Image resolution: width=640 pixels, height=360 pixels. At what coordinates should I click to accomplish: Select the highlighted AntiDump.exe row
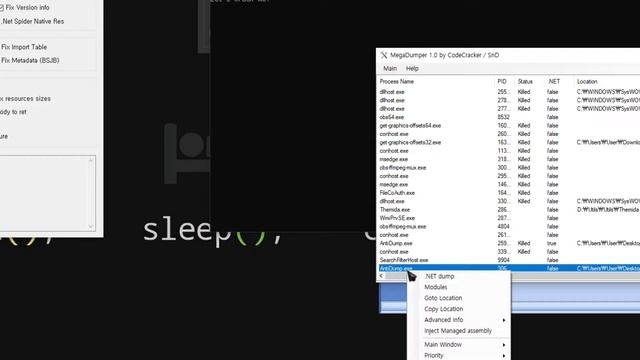509,269
